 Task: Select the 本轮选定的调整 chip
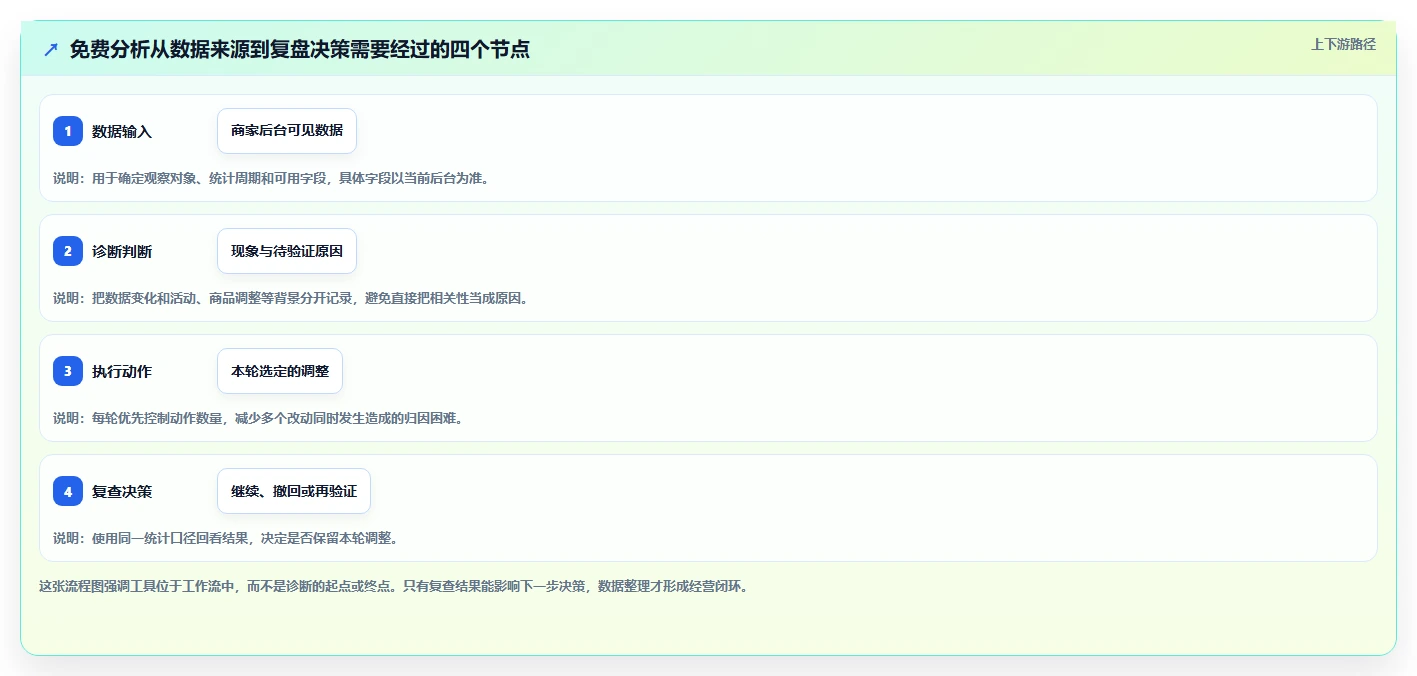pyautogui.click(x=280, y=371)
